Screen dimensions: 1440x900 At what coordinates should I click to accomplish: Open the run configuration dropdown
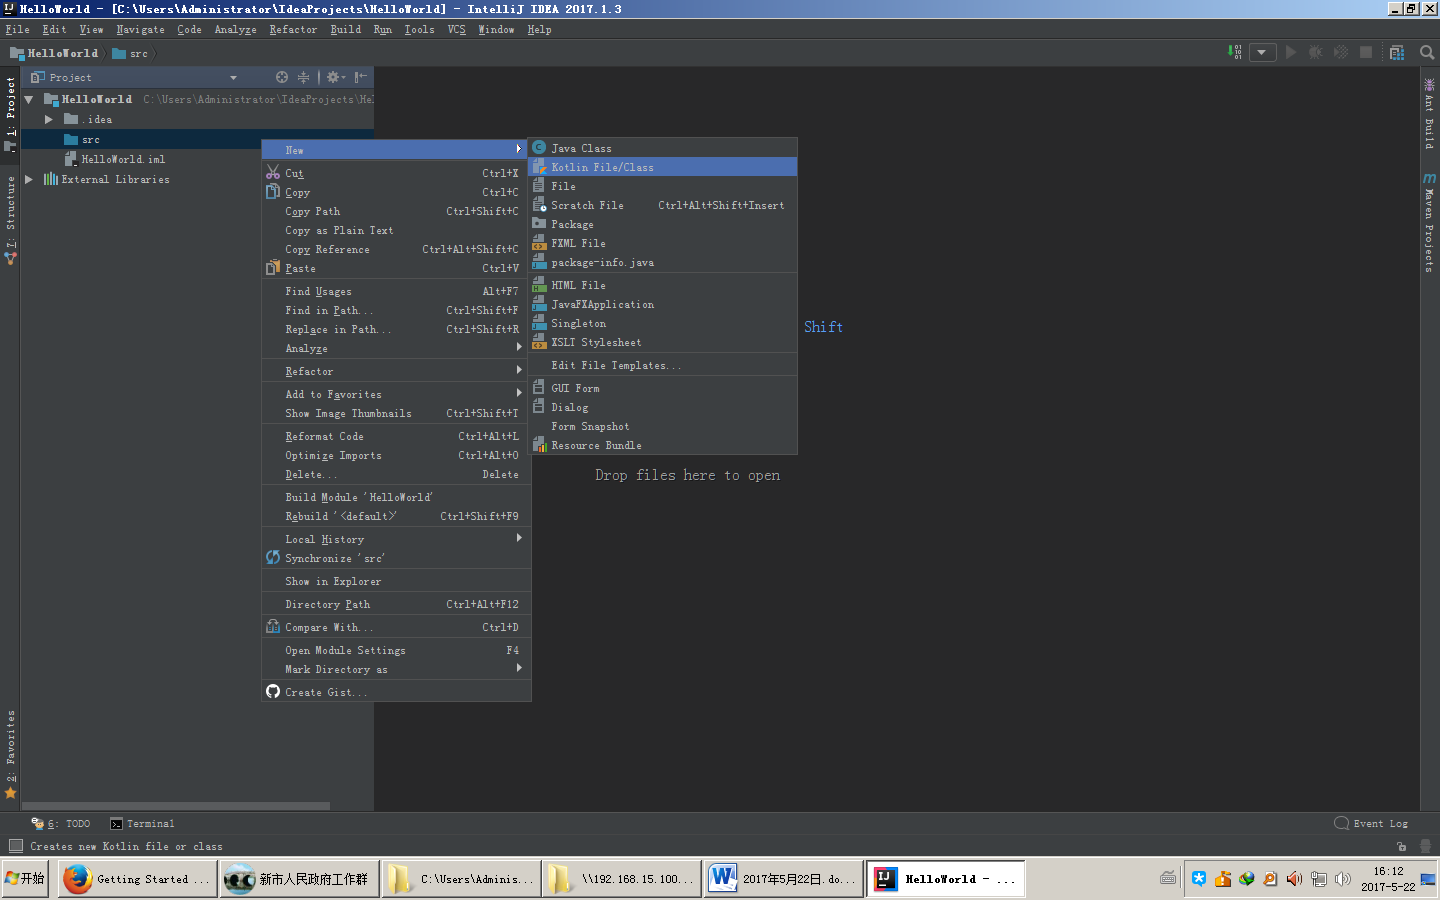click(1262, 53)
